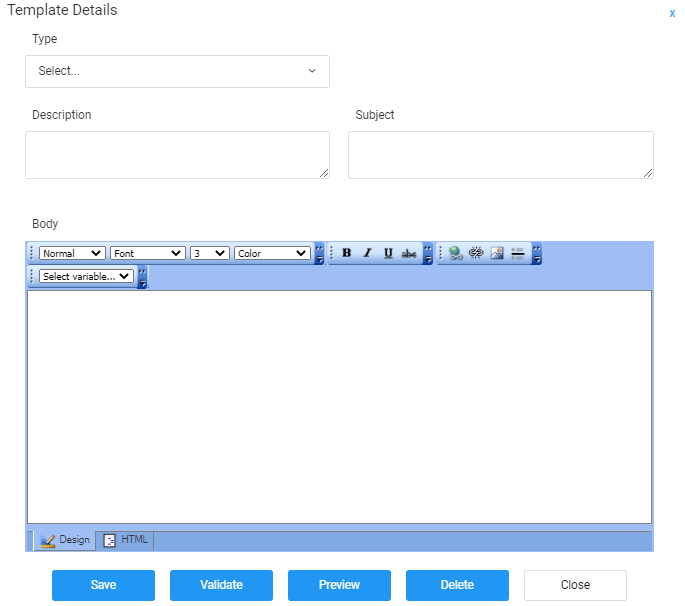685x606 pixels.
Task: Click inside the Subject text field
Action: (500, 155)
